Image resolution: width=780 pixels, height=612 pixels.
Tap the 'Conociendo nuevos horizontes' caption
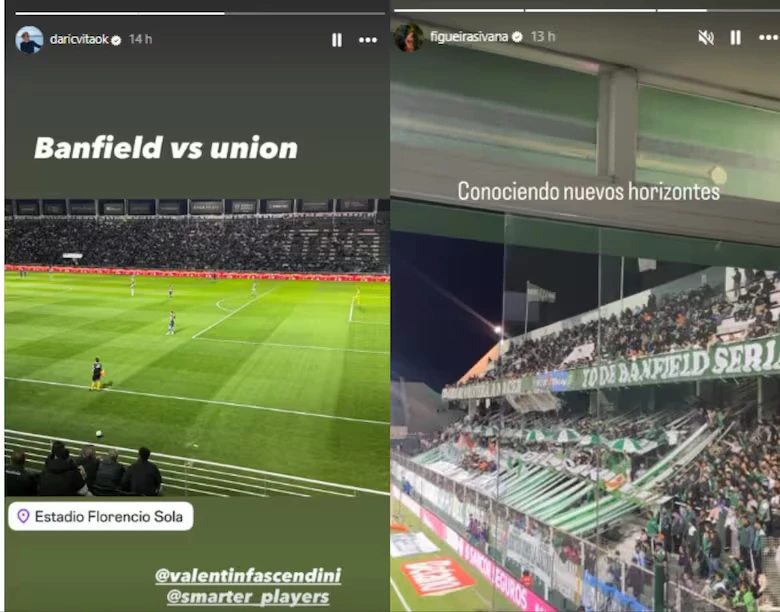[588, 192]
